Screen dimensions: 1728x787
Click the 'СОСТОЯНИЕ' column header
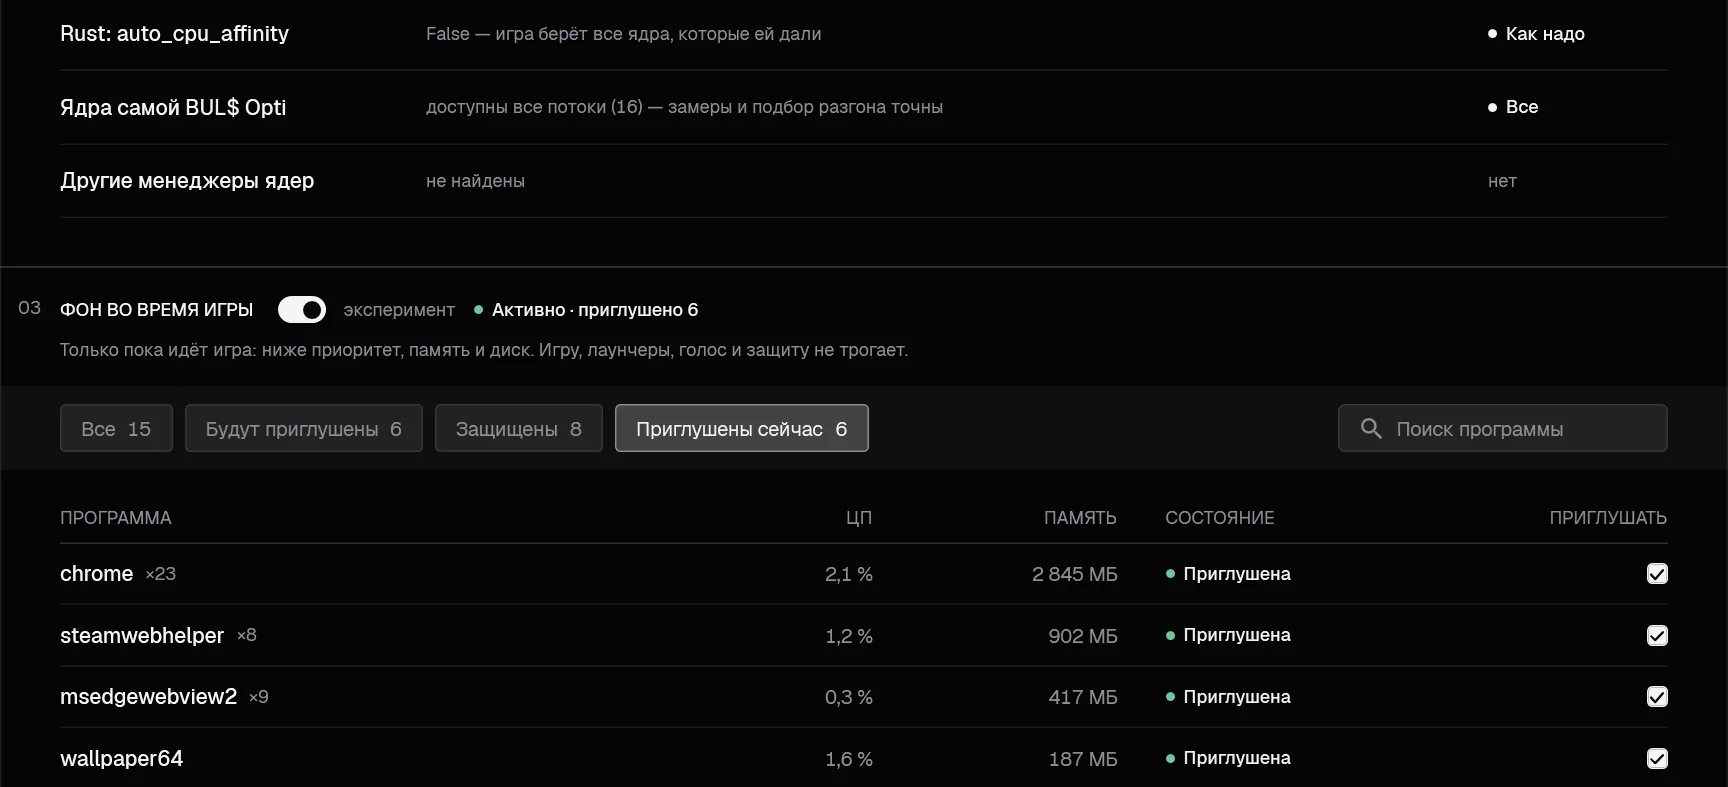coord(1220,518)
